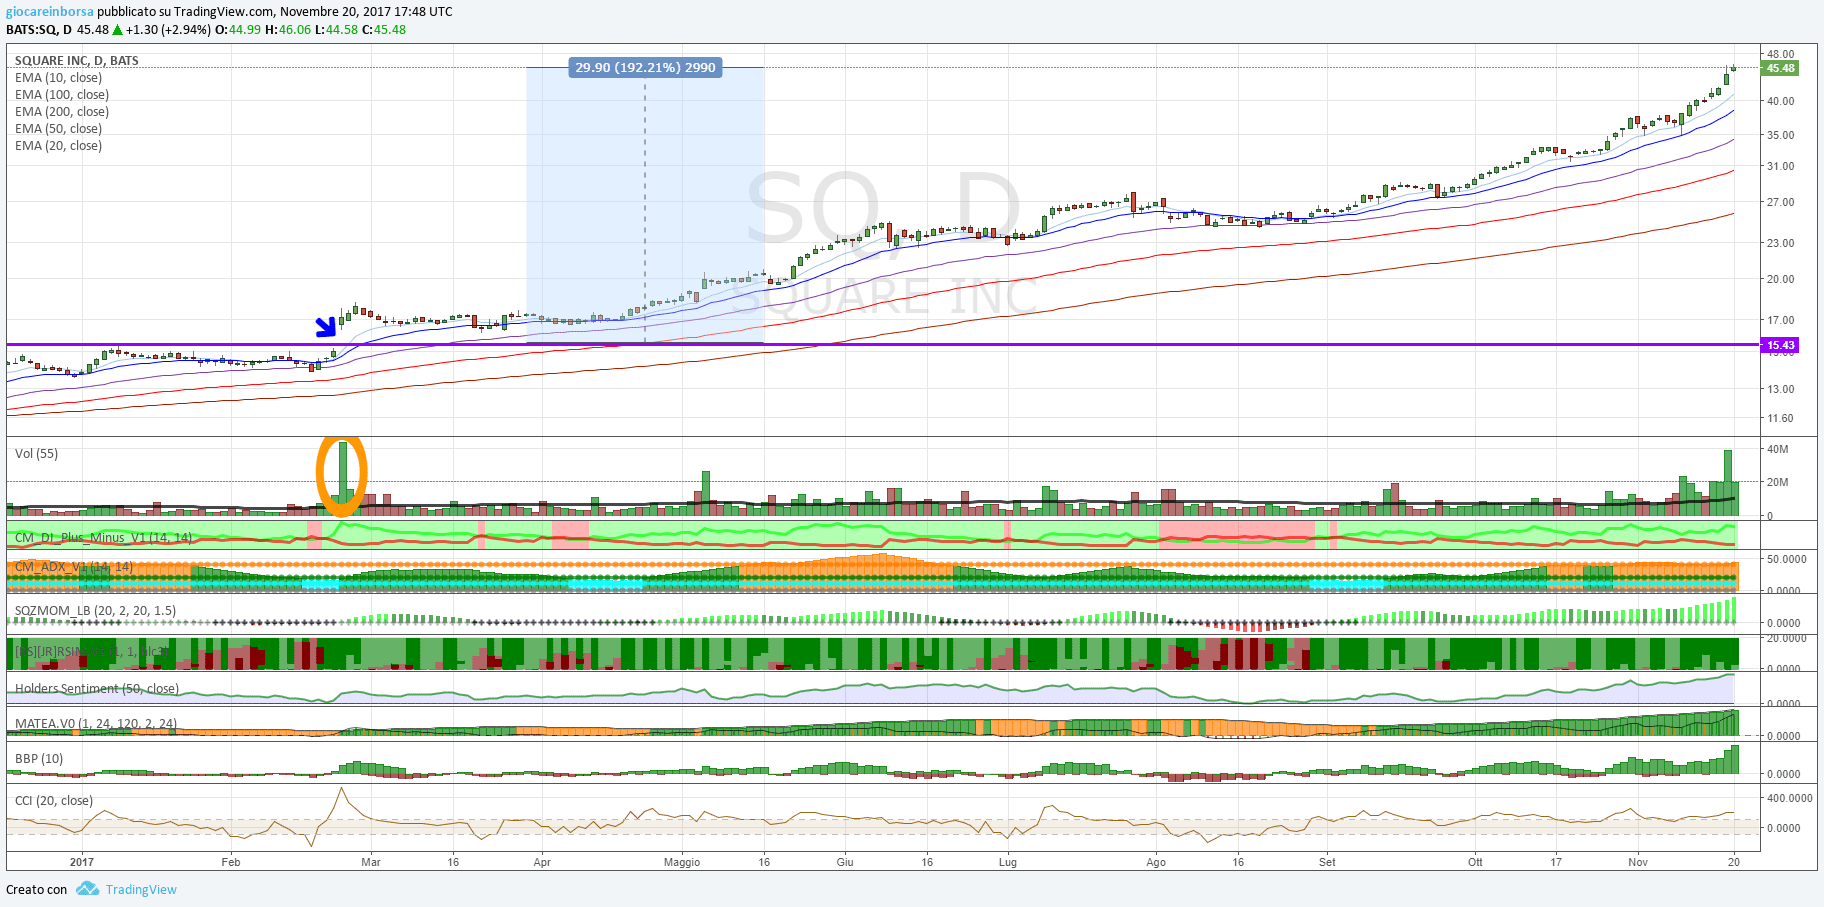The height and width of the screenshot is (907, 1824).
Task: Click the purple 15.43 price level tag
Action: [x=1780, y=345]
